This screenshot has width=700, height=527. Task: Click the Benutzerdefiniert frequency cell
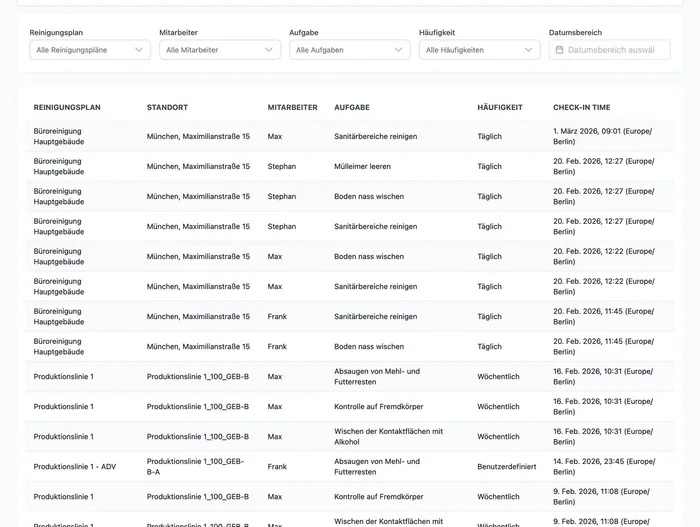coord(505,466)
